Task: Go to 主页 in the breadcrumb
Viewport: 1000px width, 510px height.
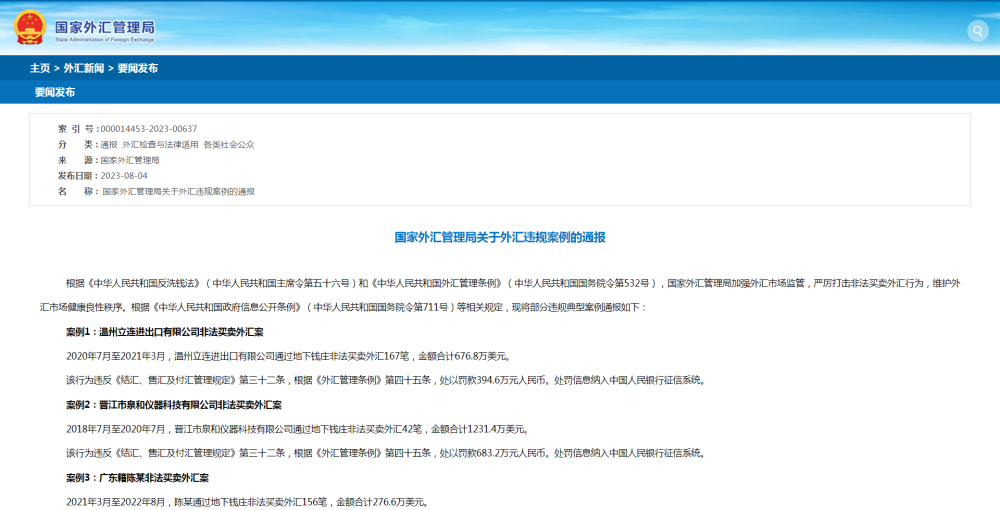Action: coord(40,68)
